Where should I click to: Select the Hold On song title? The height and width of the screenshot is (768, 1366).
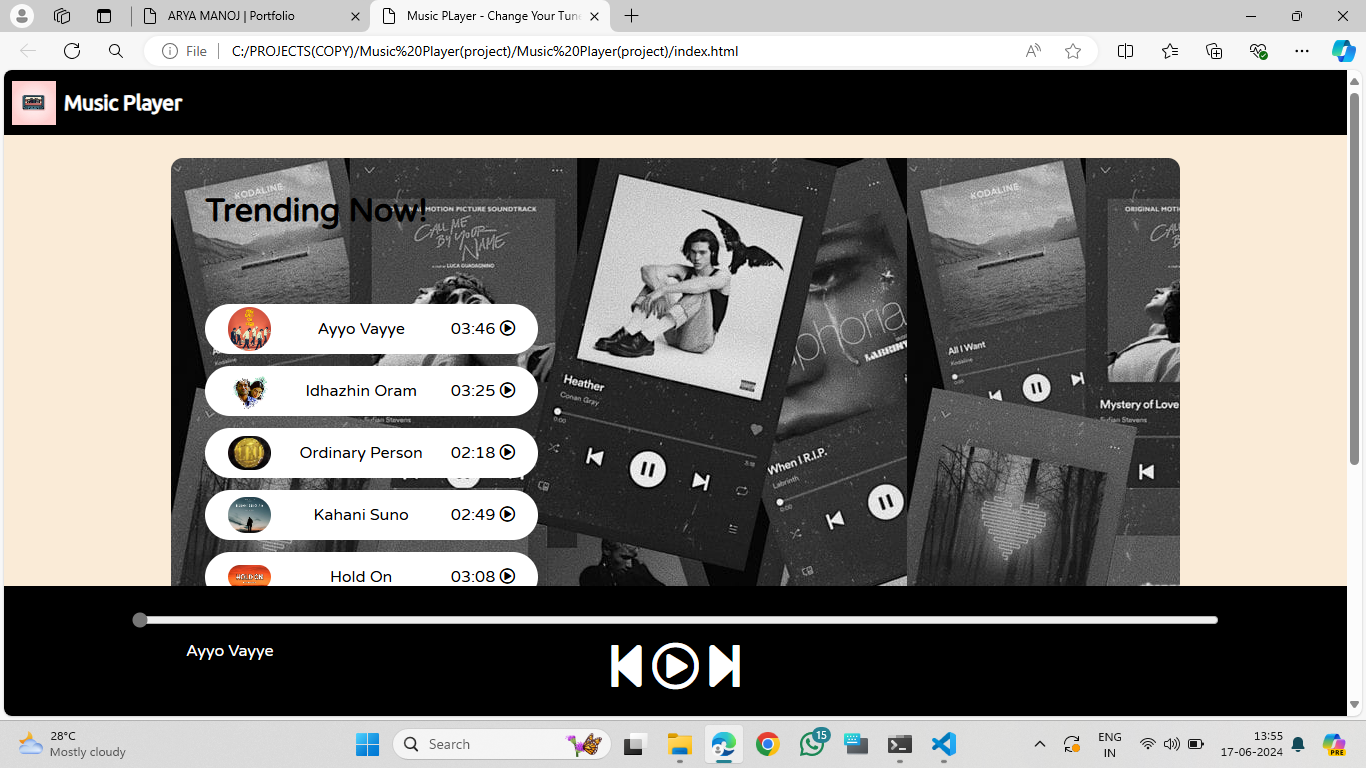361,577
